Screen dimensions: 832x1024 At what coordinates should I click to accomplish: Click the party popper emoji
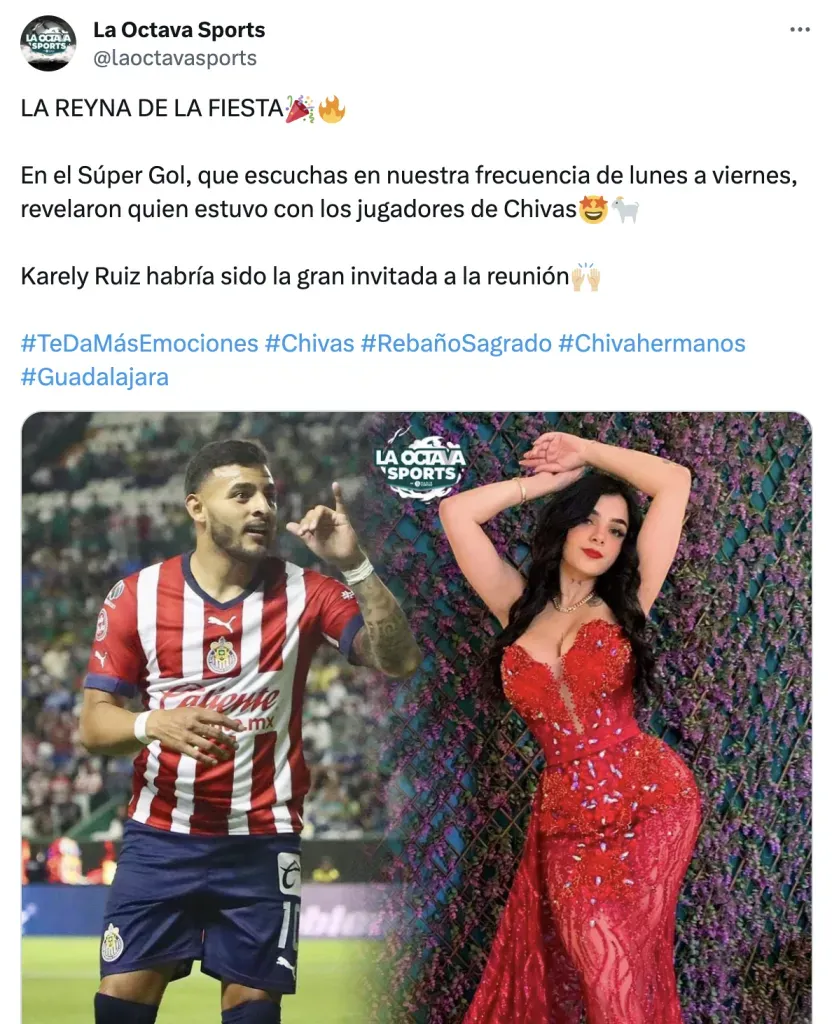(300, 108)
